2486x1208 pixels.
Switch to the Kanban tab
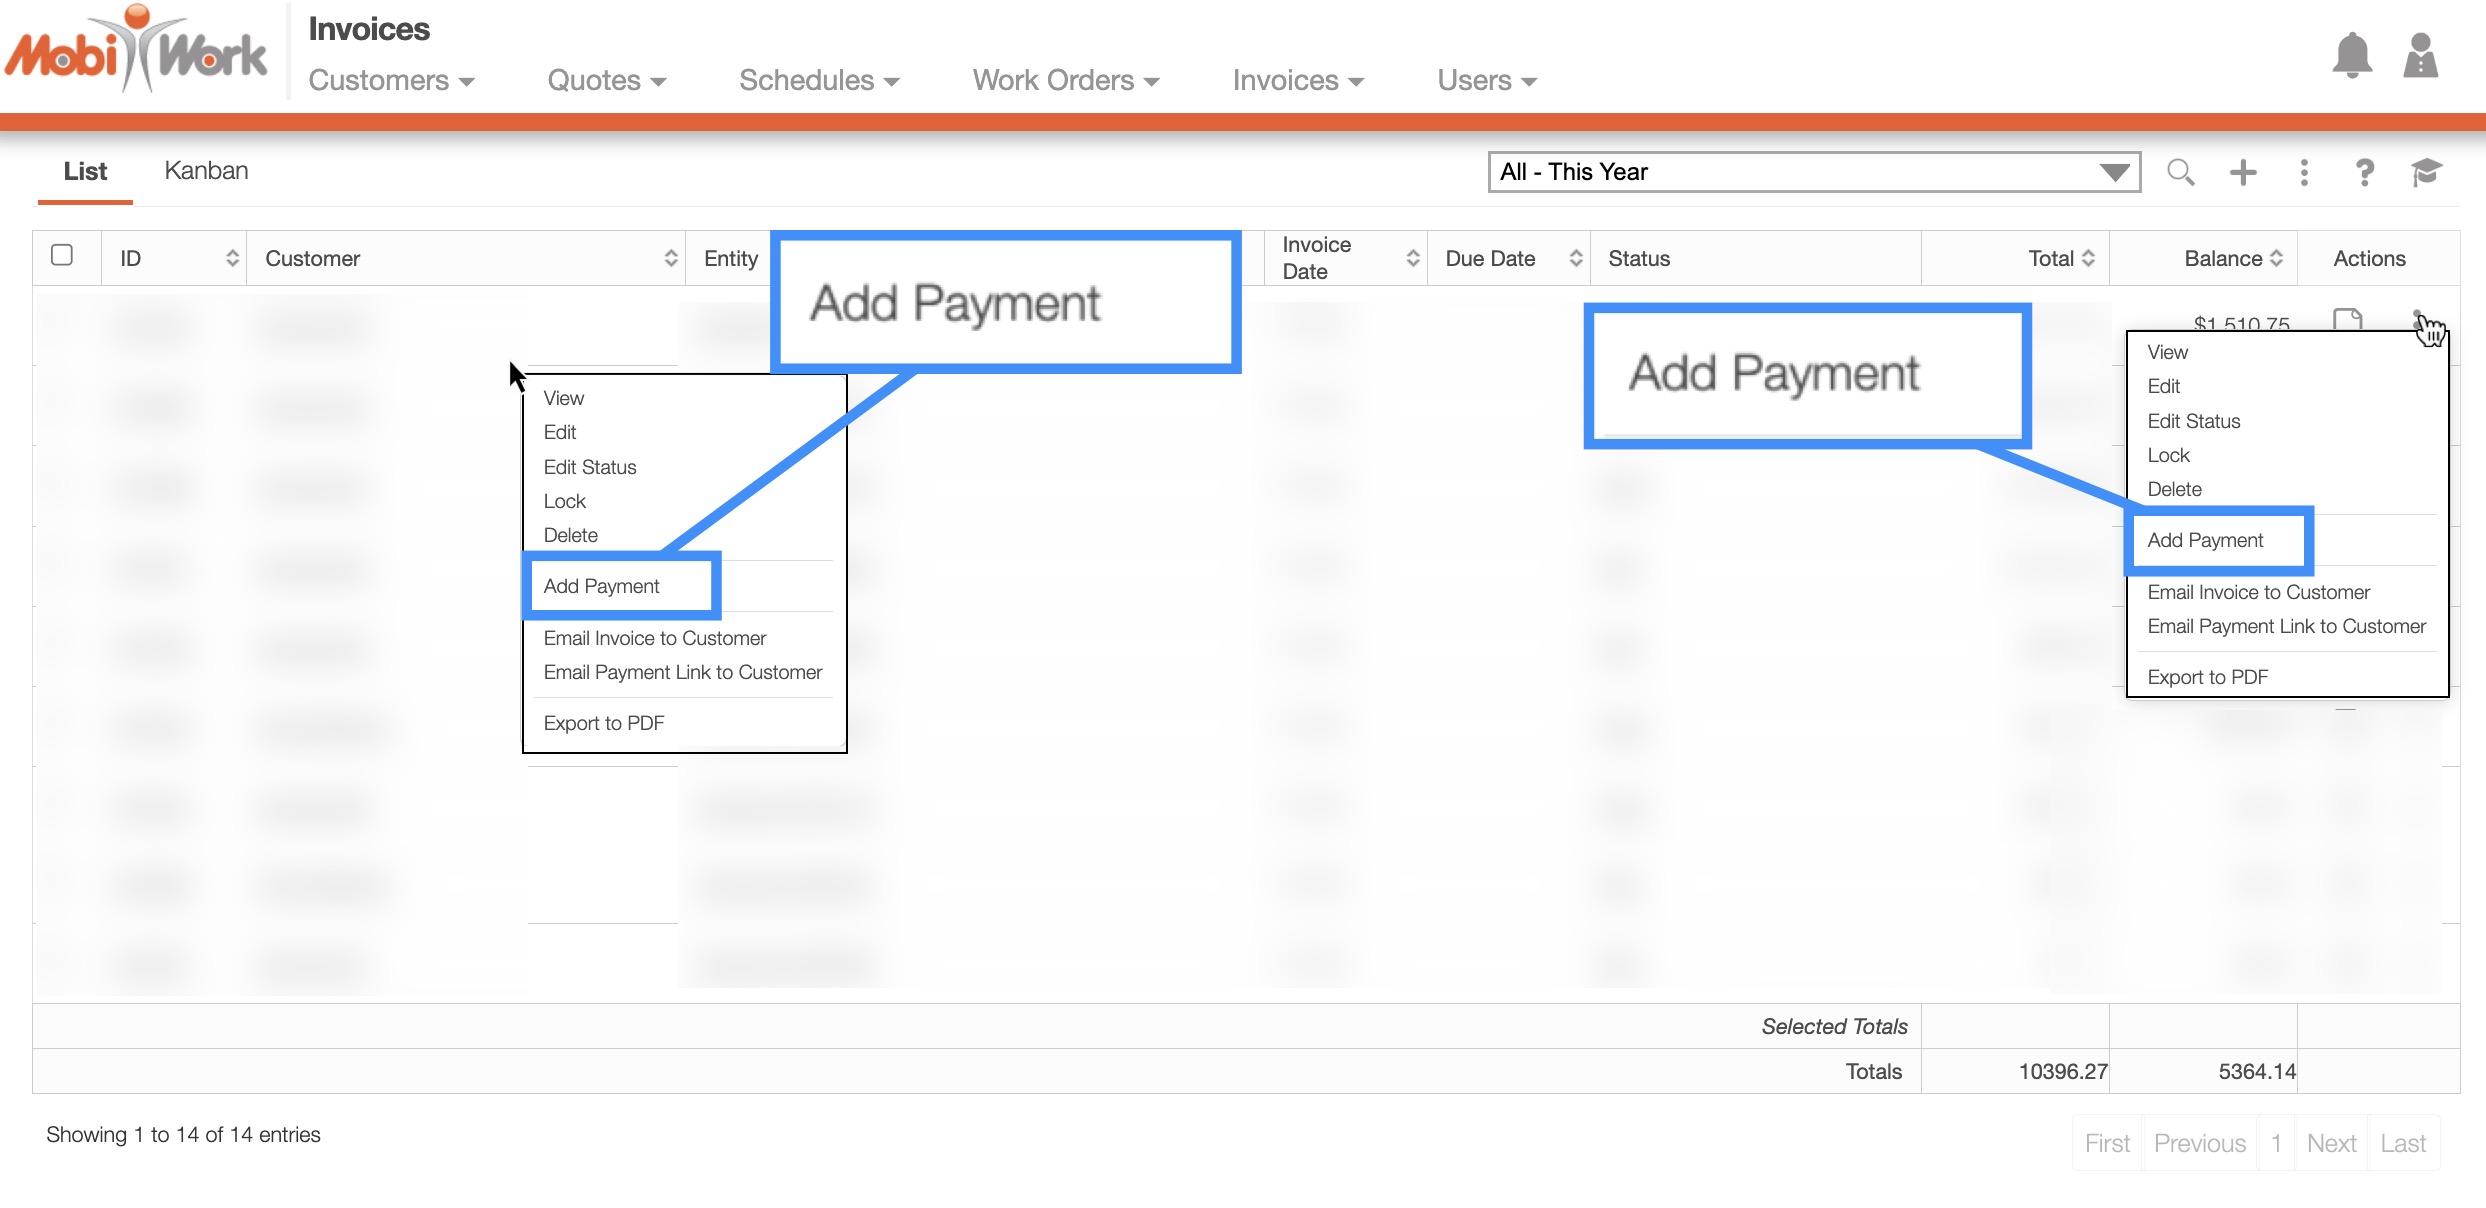pyautogui.click(x=206, y=171)
